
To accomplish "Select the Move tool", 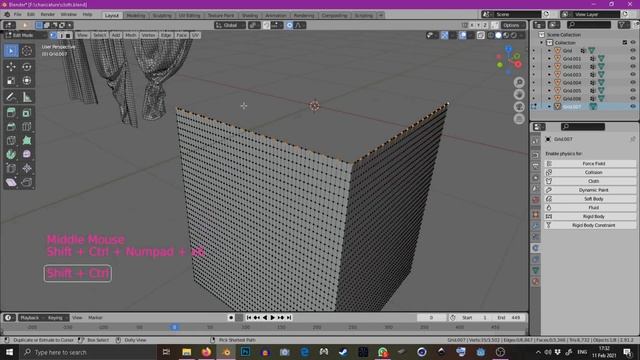I will 11,67.
